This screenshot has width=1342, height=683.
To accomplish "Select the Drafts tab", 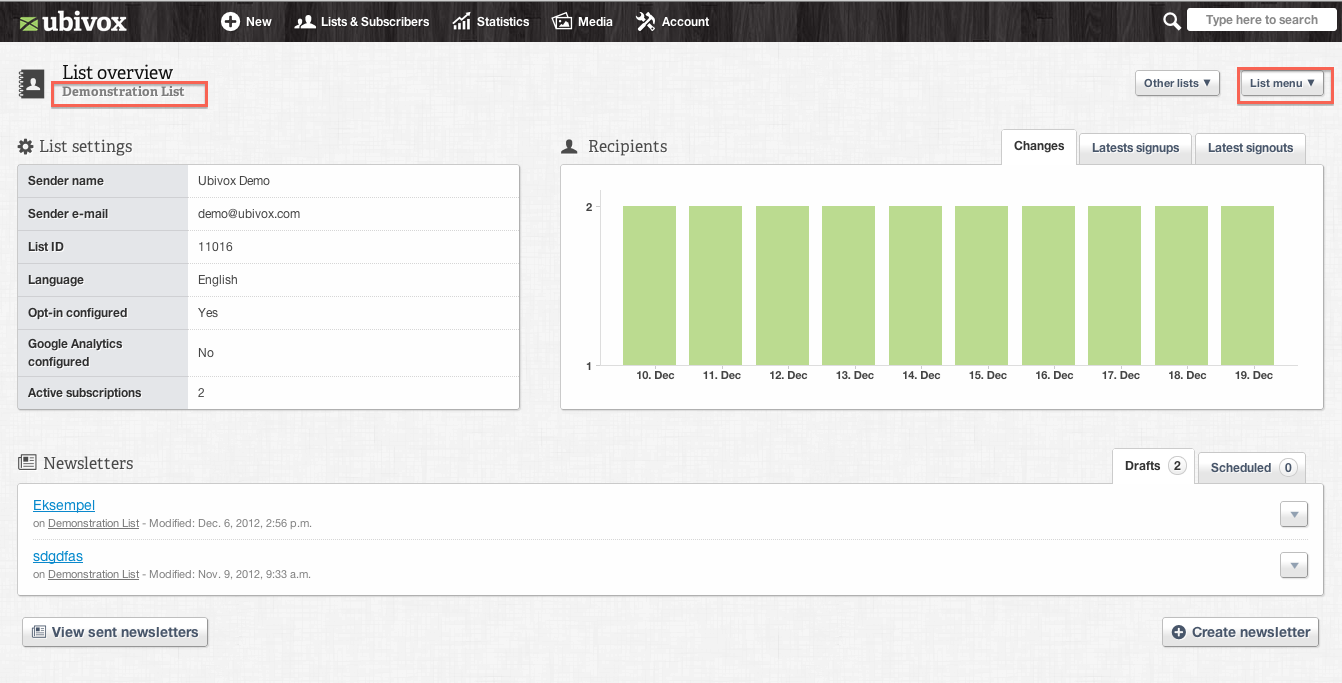I will (1153, 466).
